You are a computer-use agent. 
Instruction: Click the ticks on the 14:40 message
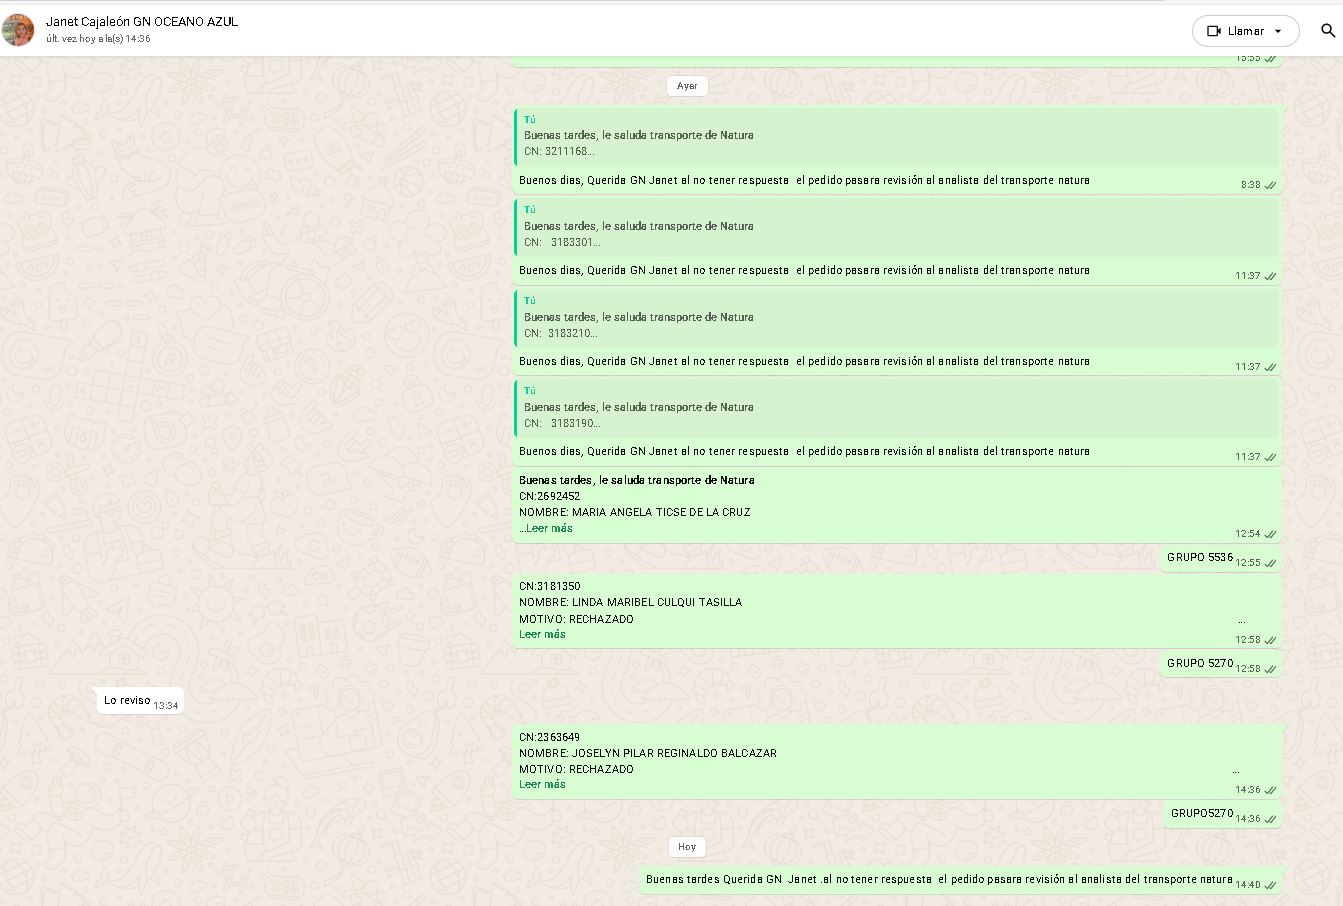1270,885
